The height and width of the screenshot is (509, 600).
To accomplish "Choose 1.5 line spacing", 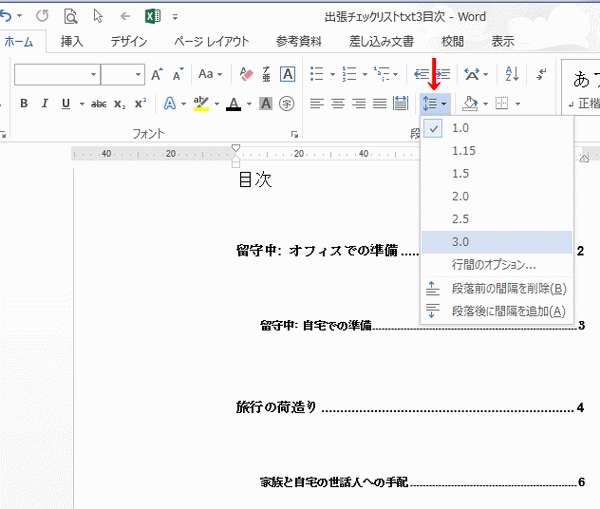I will (x=497, y=174).
